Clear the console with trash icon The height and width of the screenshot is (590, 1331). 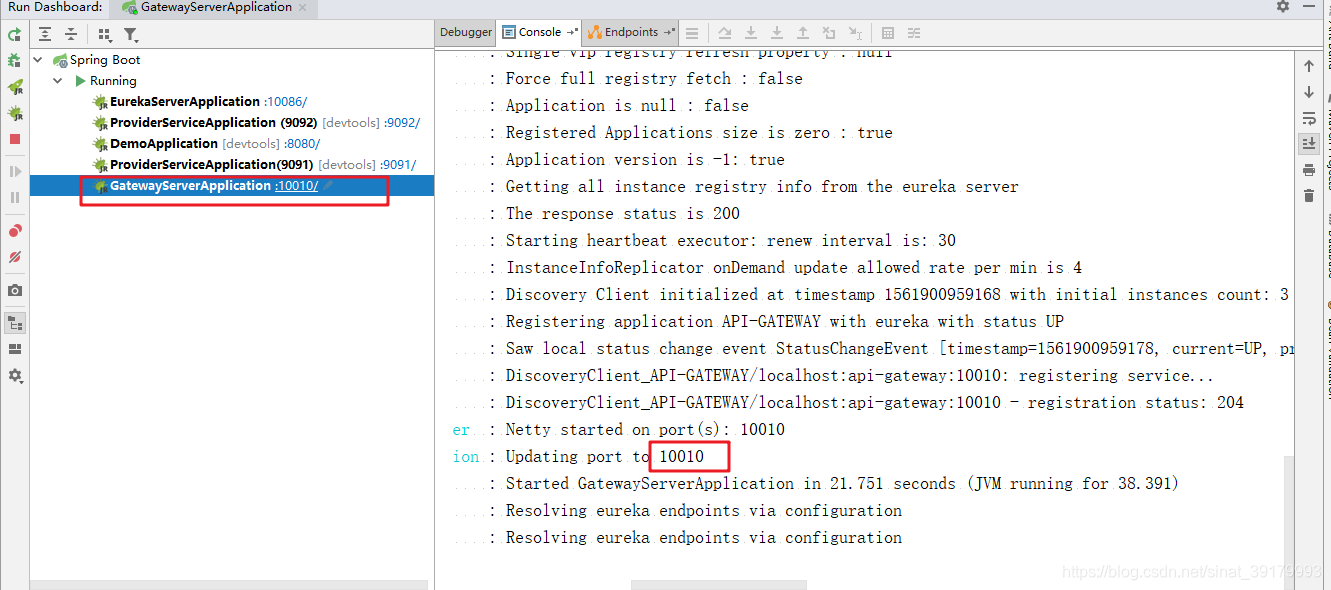pyautogui.click(x=1309, y=196)
